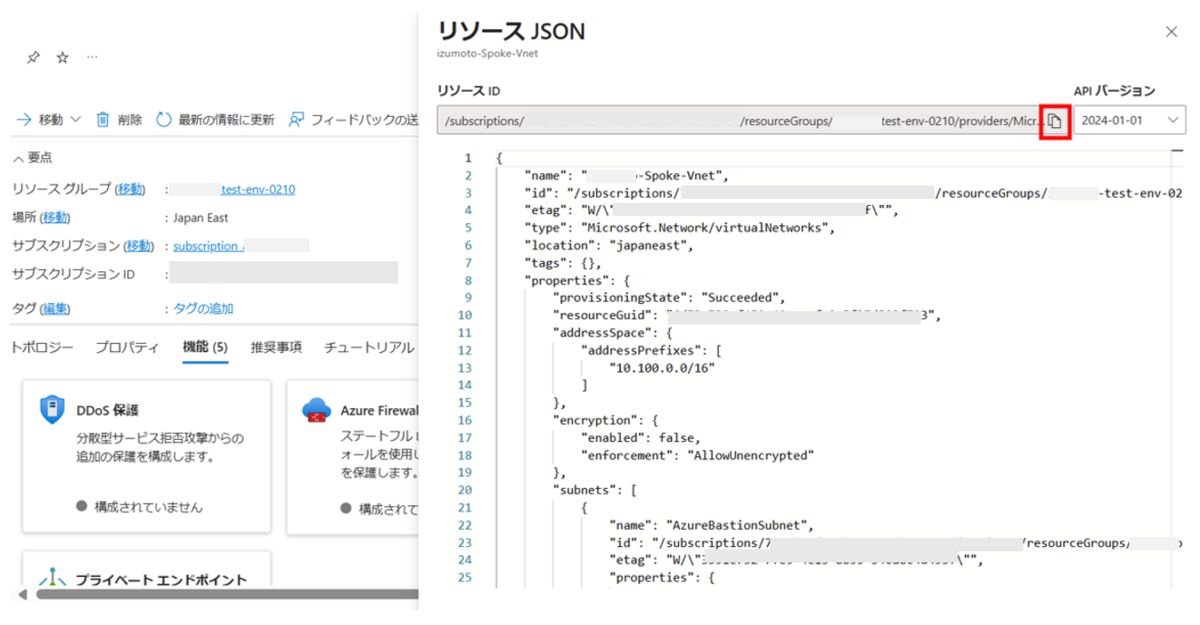
Task: Click the 移動 arrow icon in toolbar
Action: click(x=23, y=120)
